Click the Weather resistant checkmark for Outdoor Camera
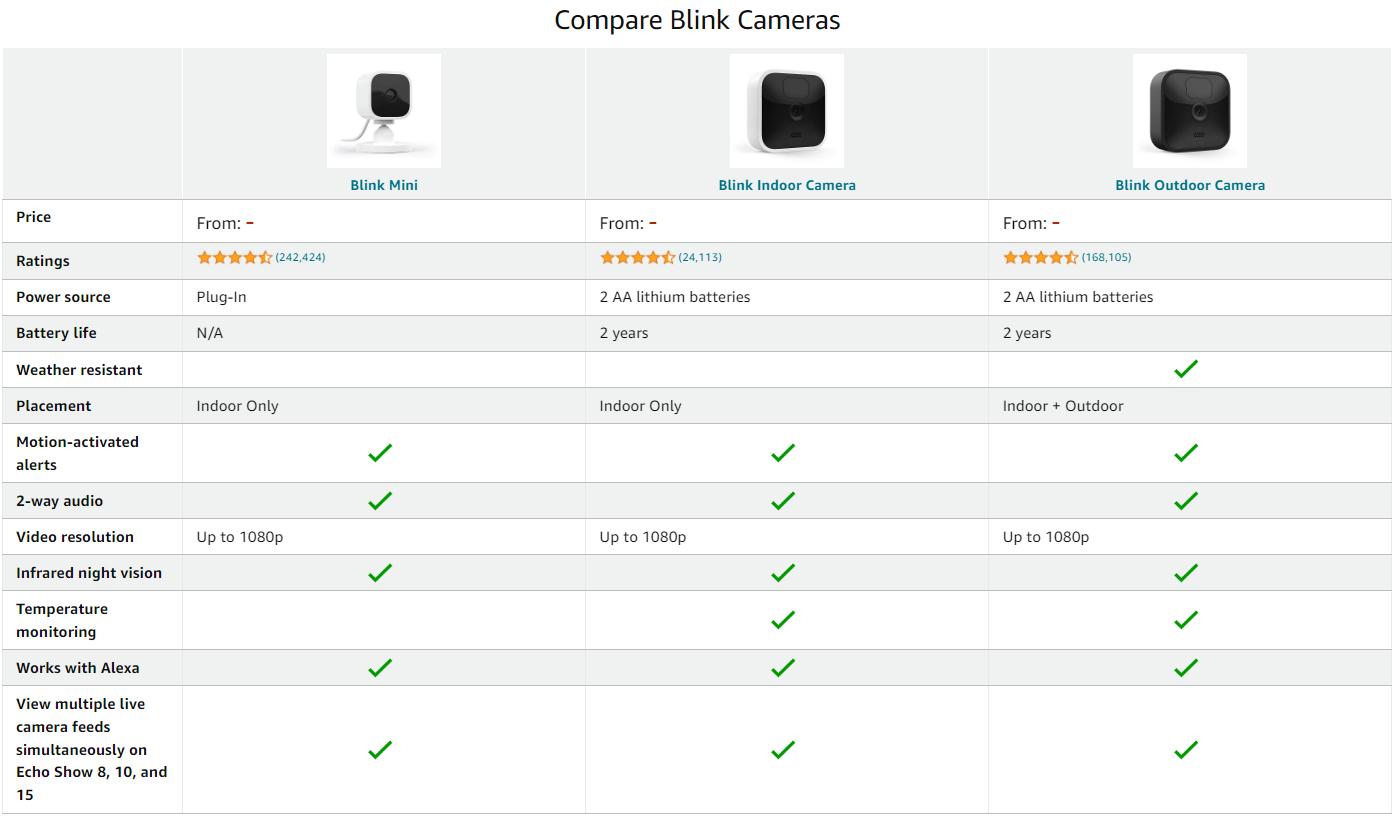This screenshot has height=817, width=1396. [x=1186, y=369]
